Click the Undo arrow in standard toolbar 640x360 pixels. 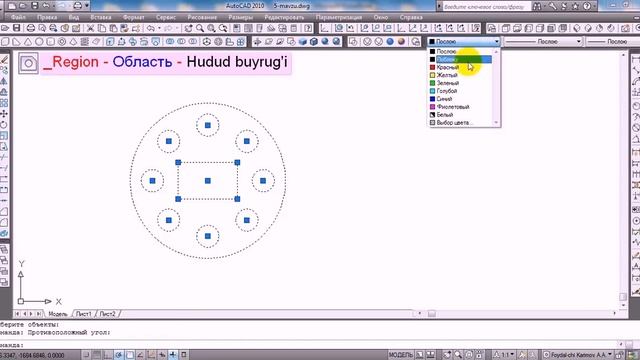tap(151, 28)
